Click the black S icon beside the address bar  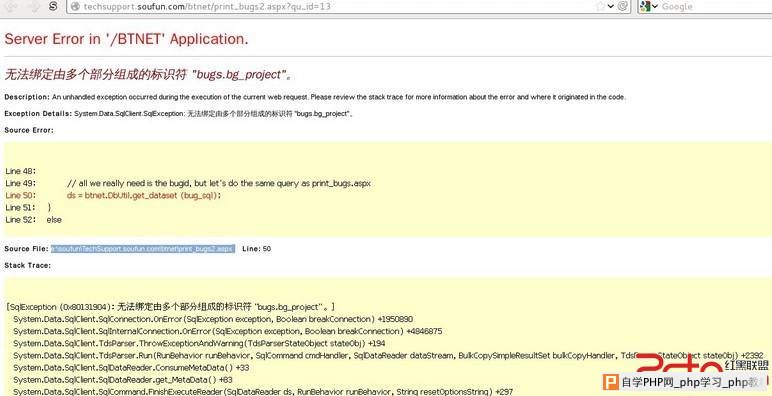tap(54, 6)
